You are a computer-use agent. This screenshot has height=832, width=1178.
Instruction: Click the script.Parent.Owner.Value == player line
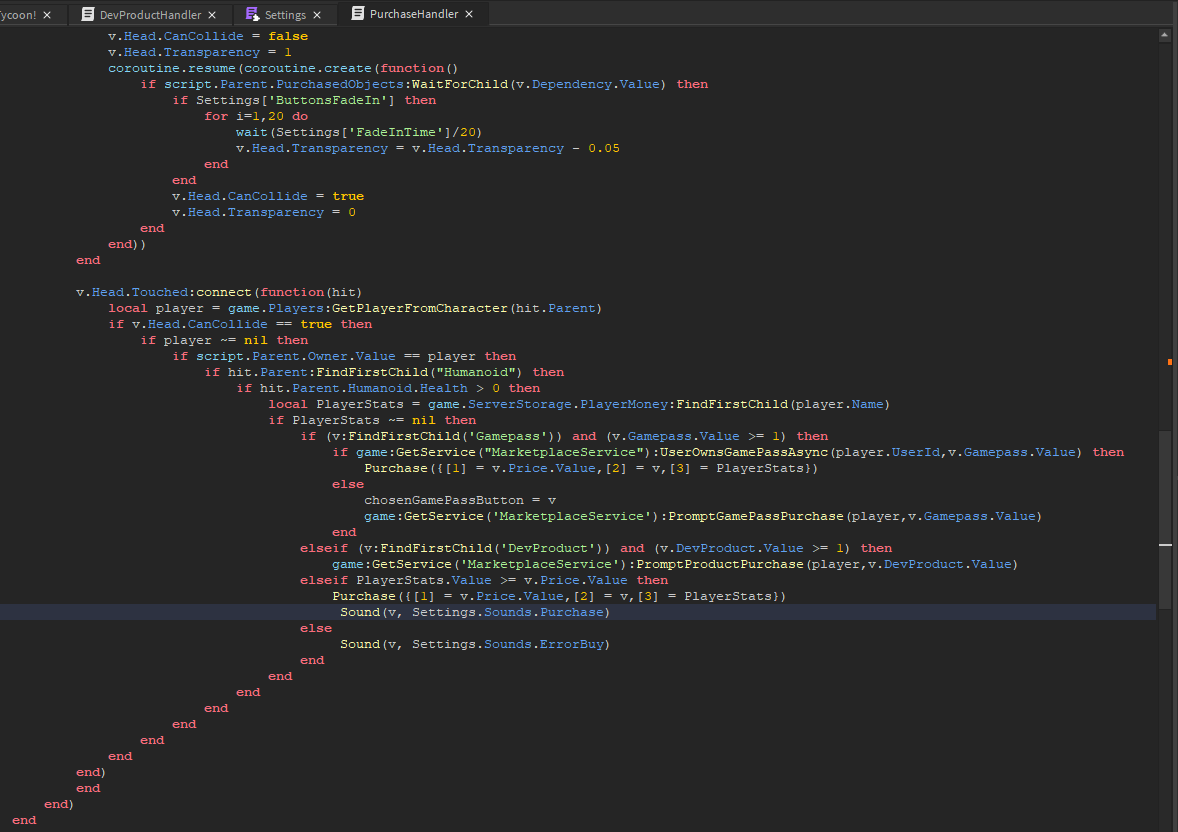point(345,356)
